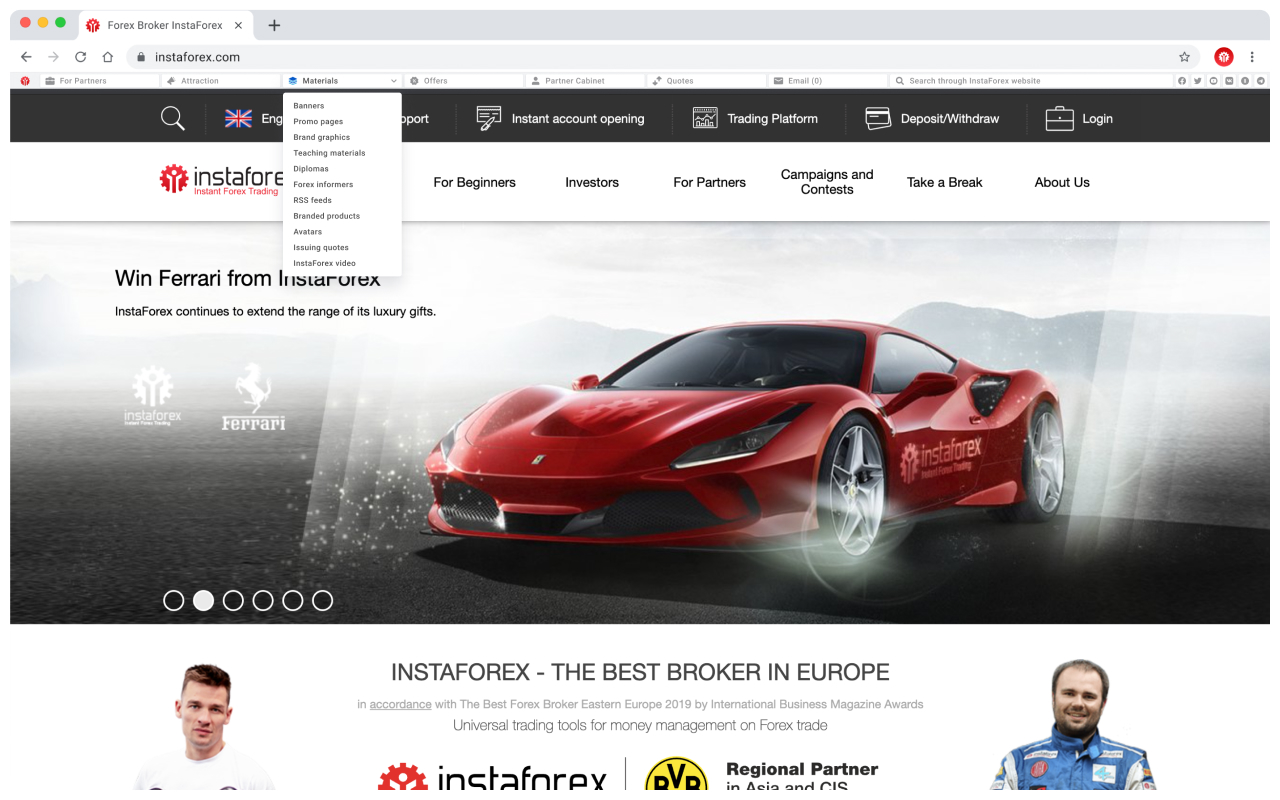Open the For Beginners navigation menu
This screenshot has width=1280, height=800.
tap(475, 182)
